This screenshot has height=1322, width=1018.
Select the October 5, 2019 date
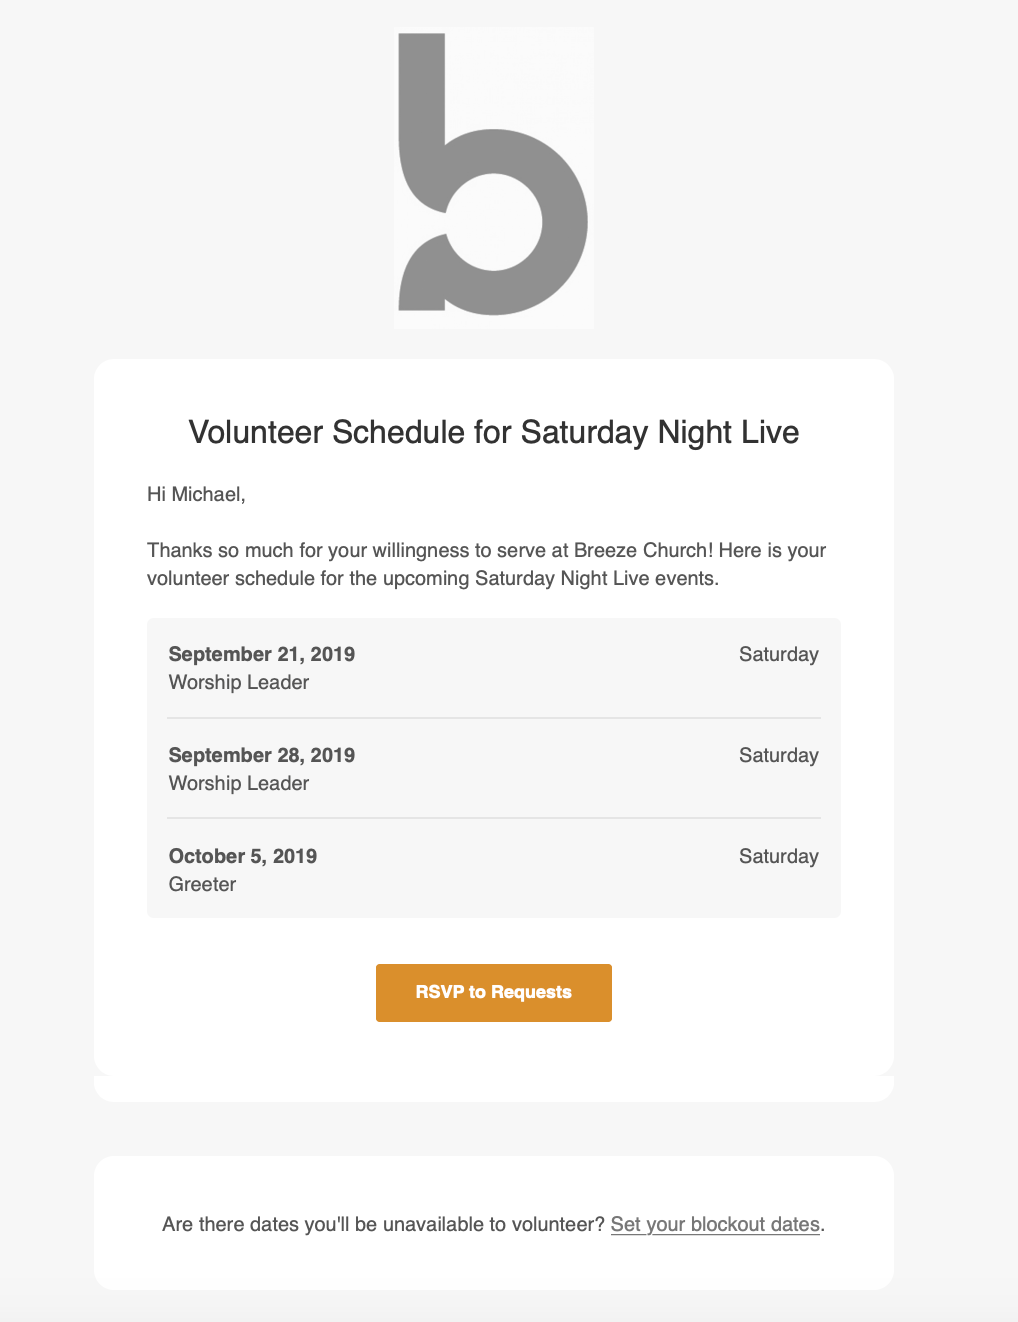point(243,856)
